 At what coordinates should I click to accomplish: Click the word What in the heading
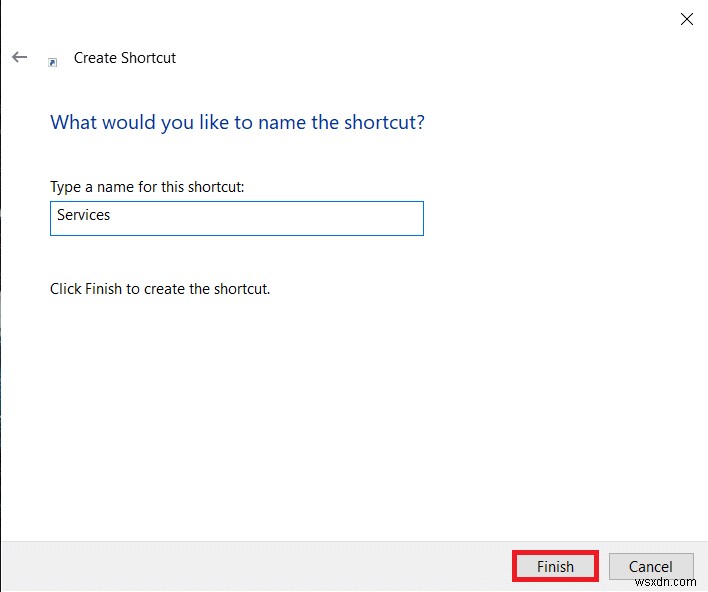(73, 123)
